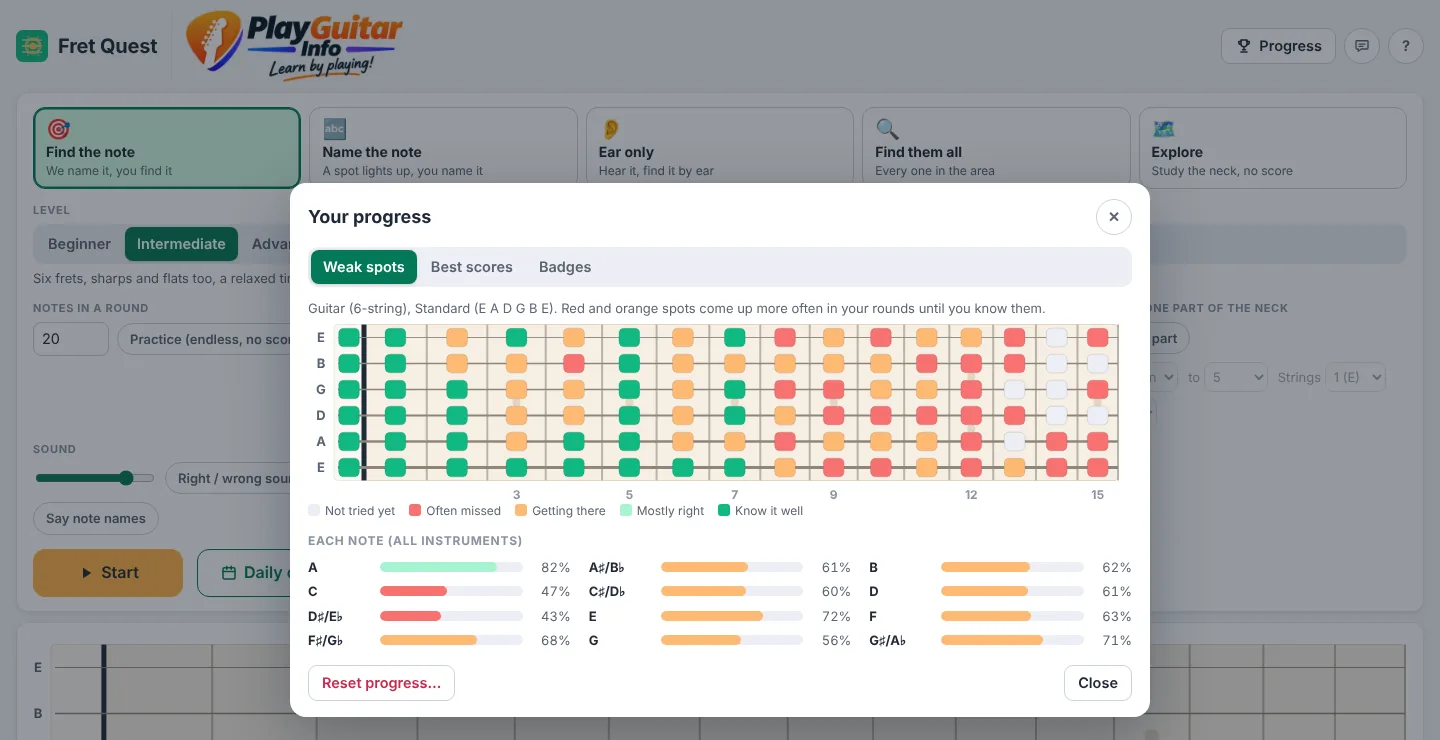Open Progress from the header trophy button
Viewport: 1440px width, 740px height.
1278,46
